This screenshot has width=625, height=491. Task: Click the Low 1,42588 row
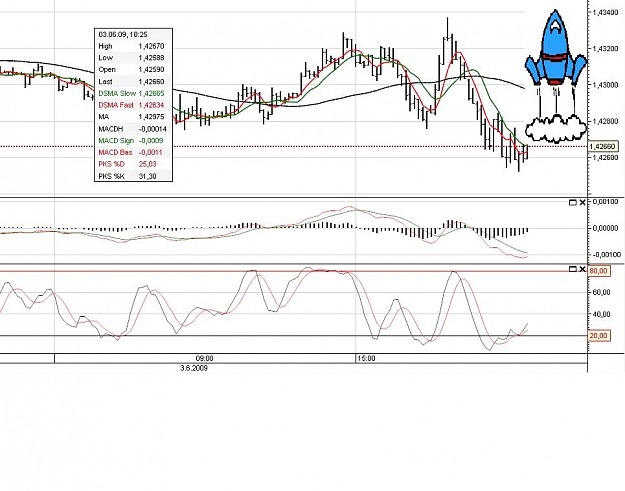tap(134, 58)
